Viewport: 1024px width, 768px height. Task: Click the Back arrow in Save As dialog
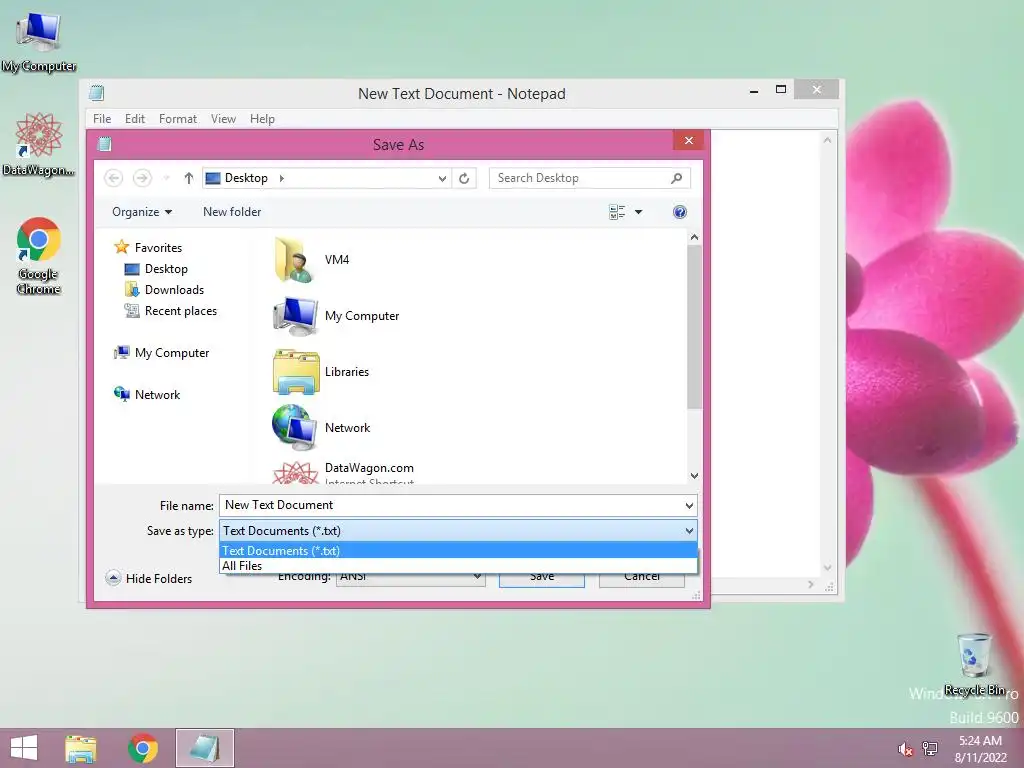pyautogui.click(x=114, y=178)
